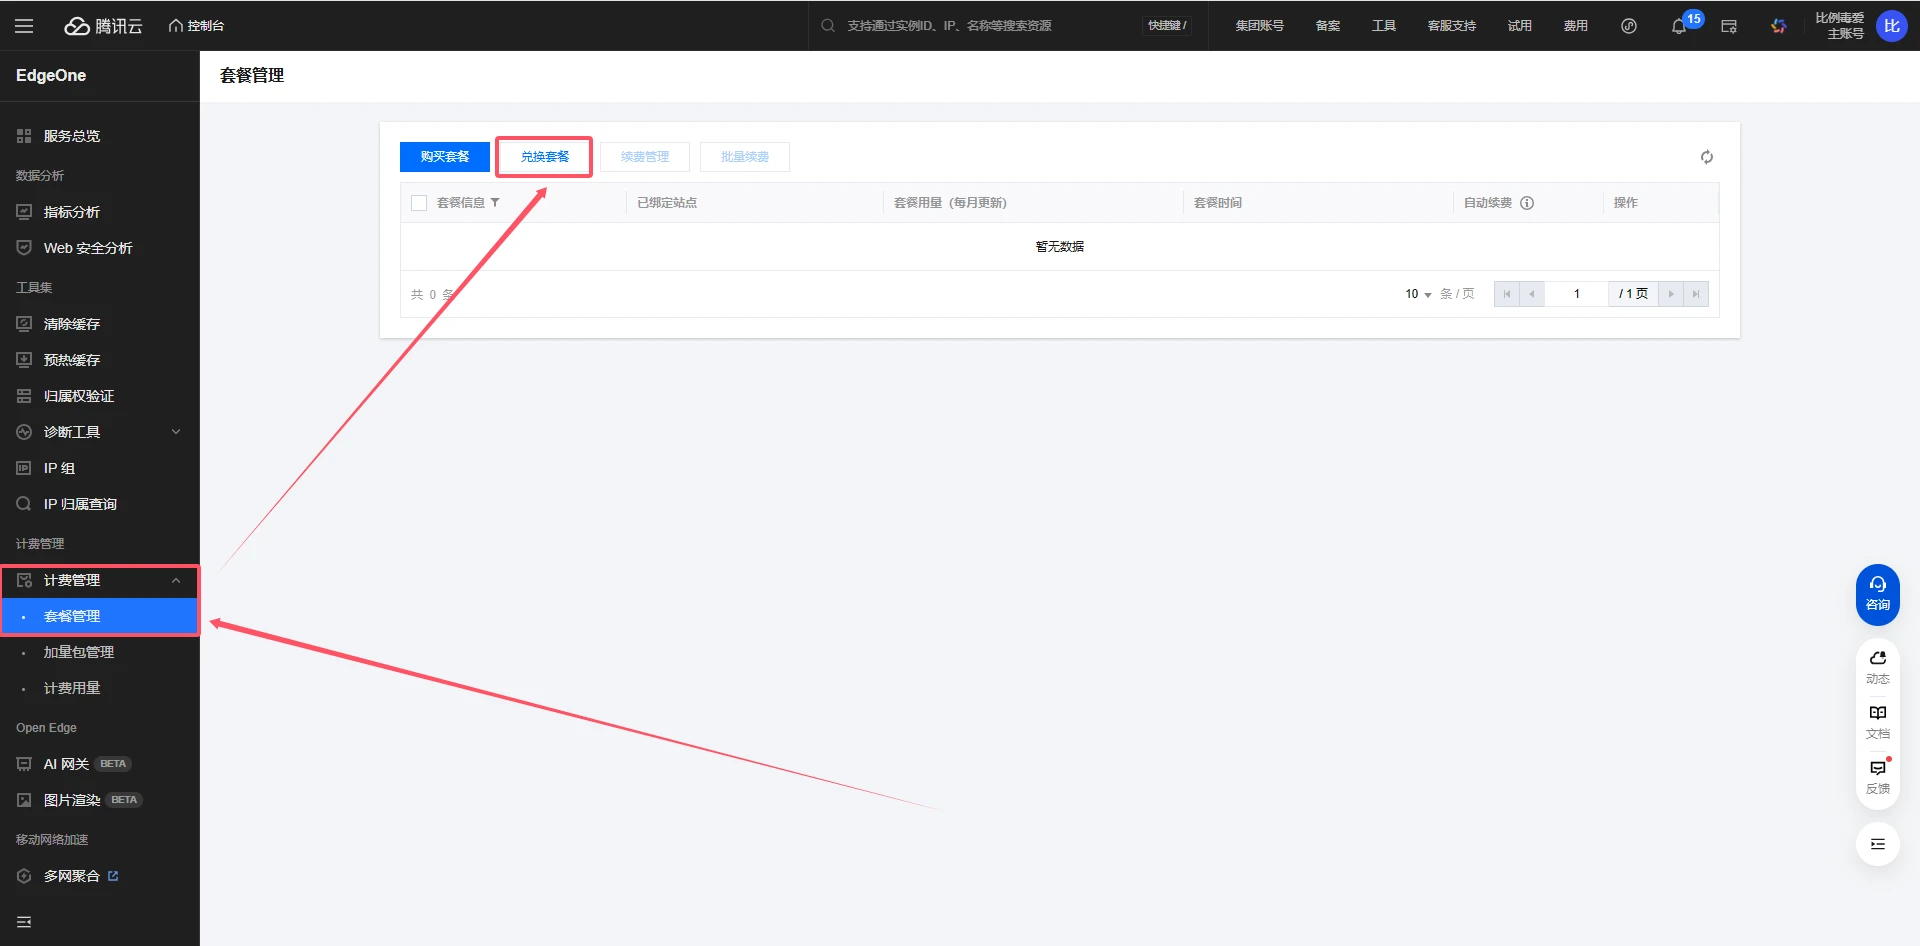This screenshot has width=1920, height=946.
Task: Toggle the select-all checkbox in table header
Action: pos(419,203)
